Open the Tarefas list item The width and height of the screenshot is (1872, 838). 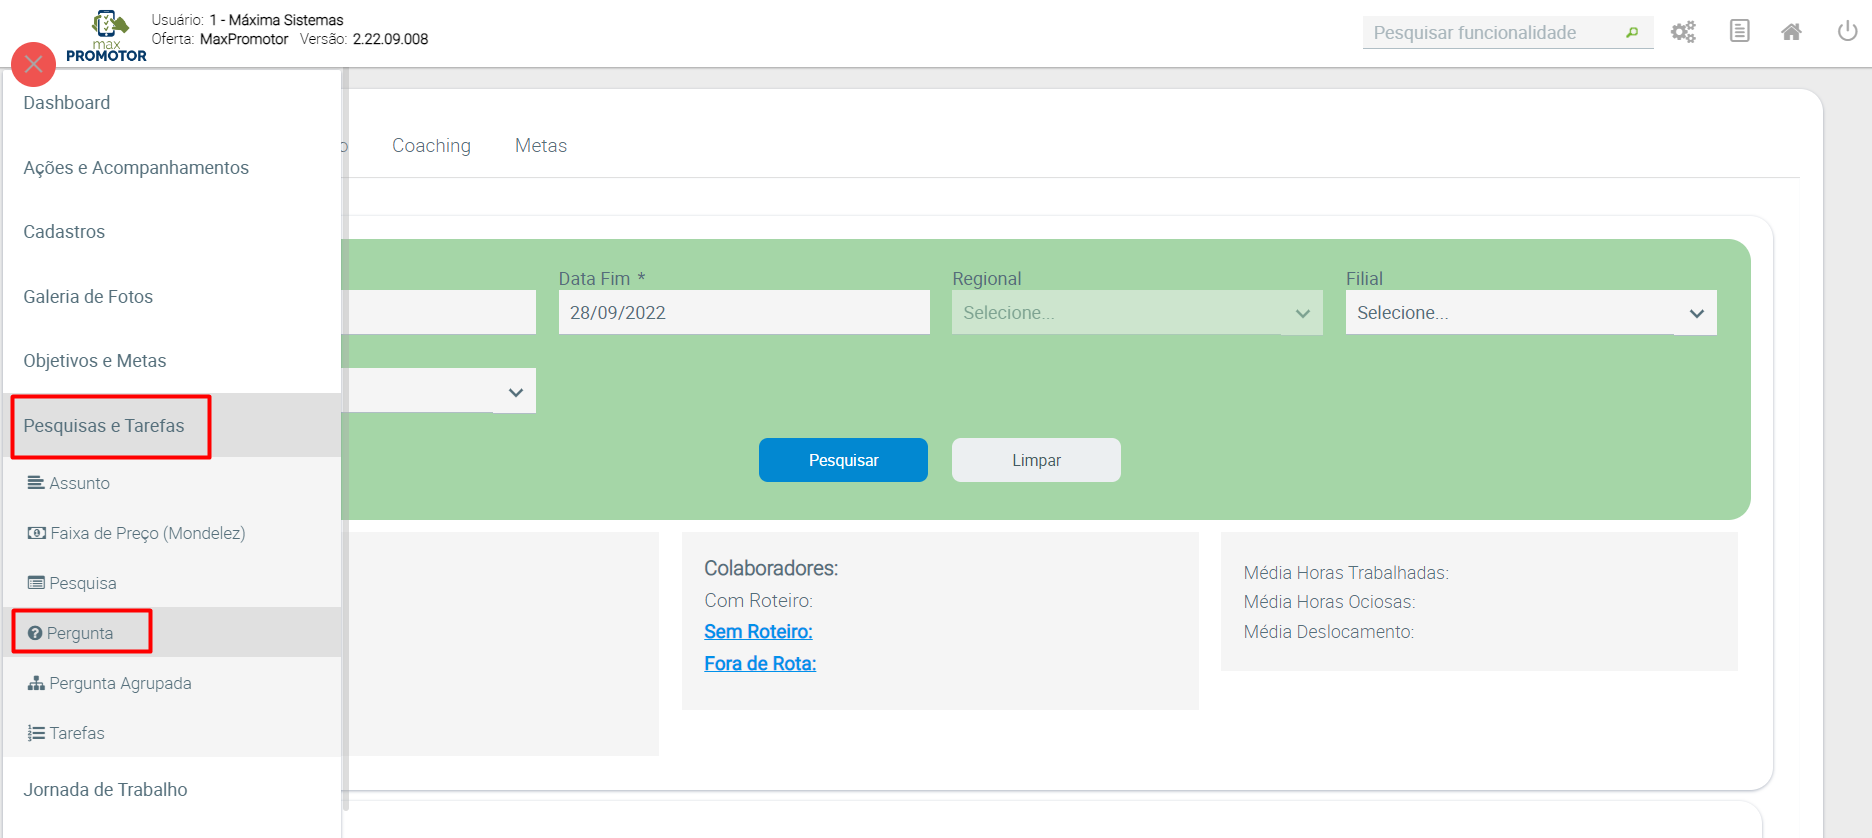coord(77,733)
